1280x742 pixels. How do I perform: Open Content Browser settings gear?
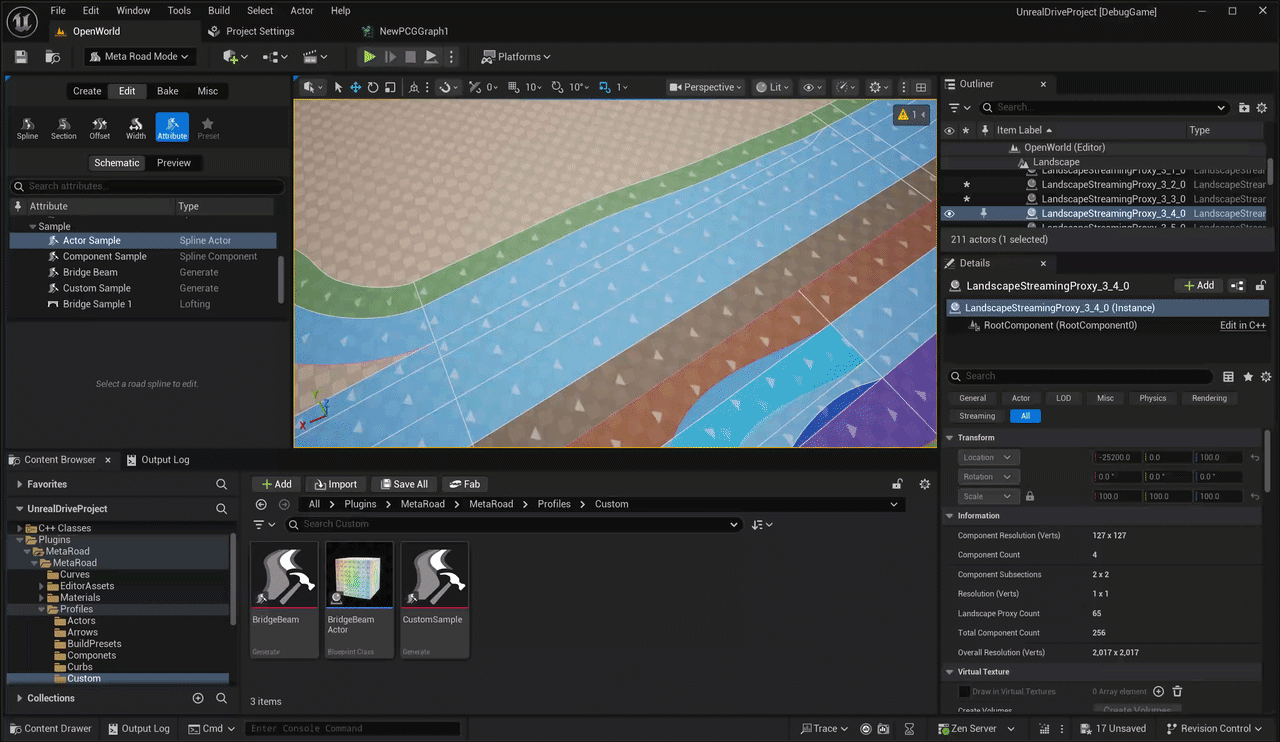coord(925,484)
